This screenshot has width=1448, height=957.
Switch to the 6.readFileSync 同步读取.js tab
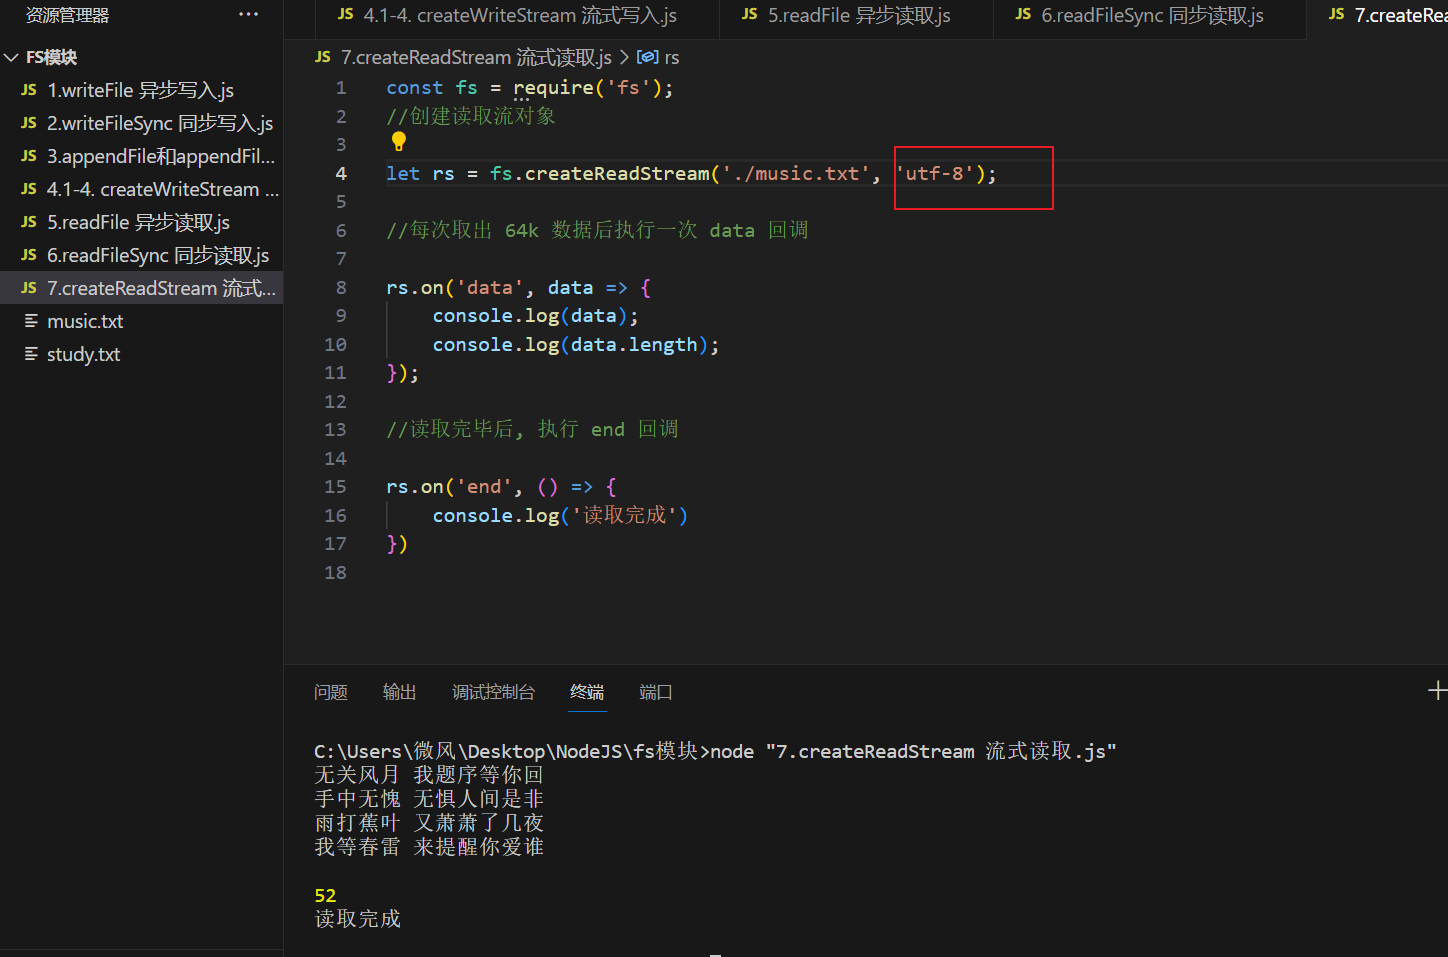[x=1150, y=16]
